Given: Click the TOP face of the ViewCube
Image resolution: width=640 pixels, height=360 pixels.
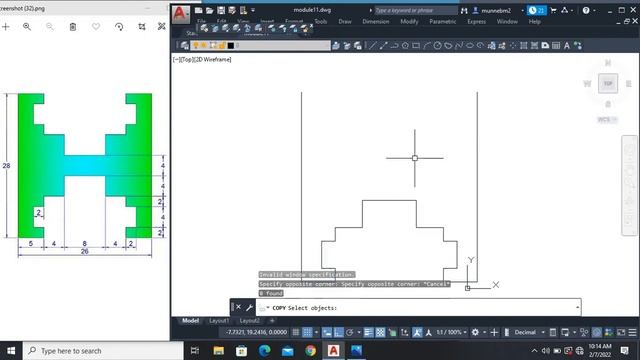Looking at the screenshot, I should click(x=608, y=83).
